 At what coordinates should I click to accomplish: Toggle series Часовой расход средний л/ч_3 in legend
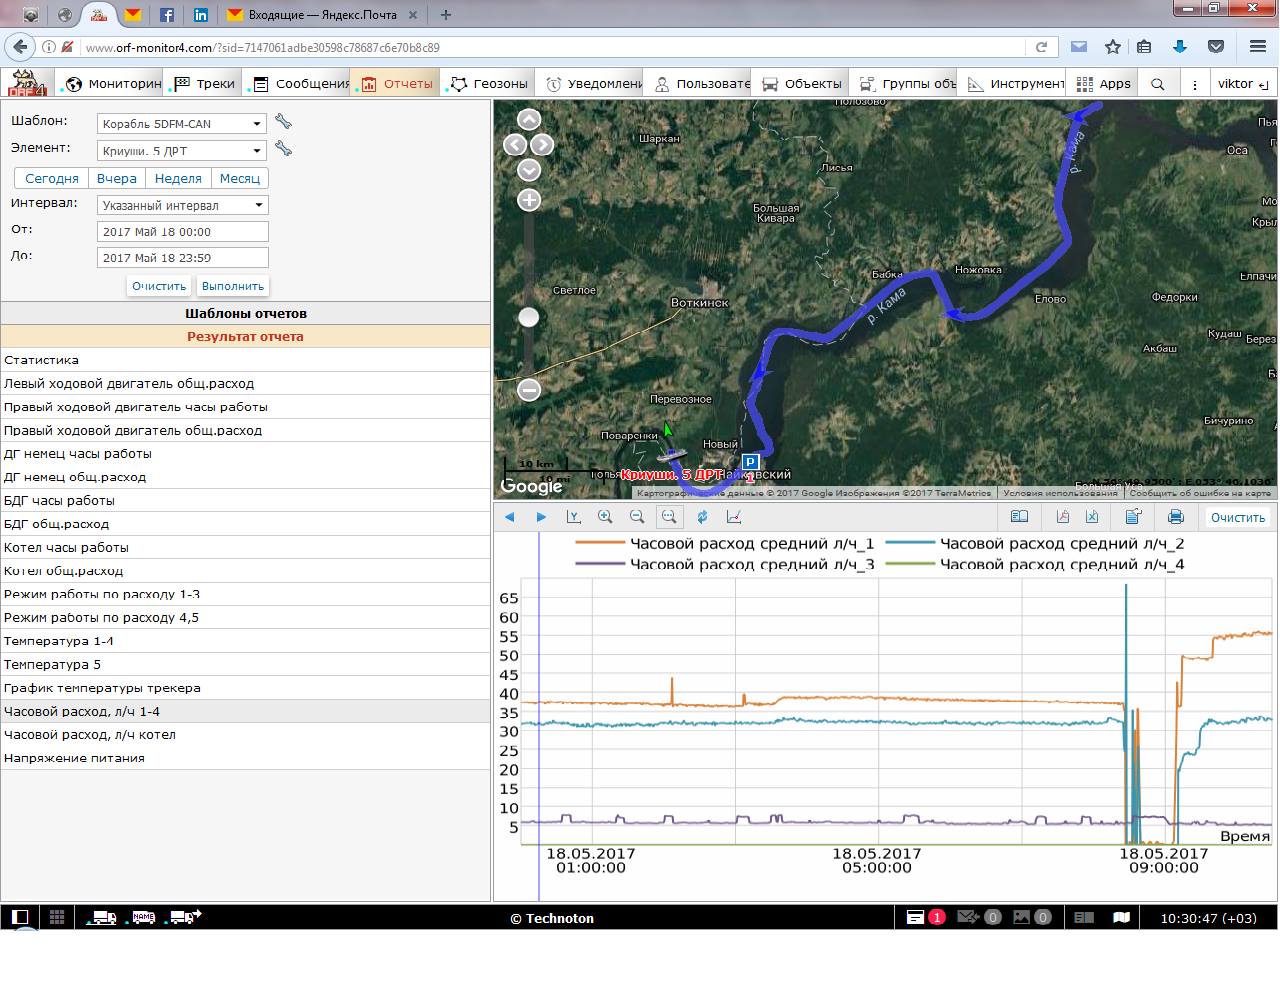pos(751,565)
